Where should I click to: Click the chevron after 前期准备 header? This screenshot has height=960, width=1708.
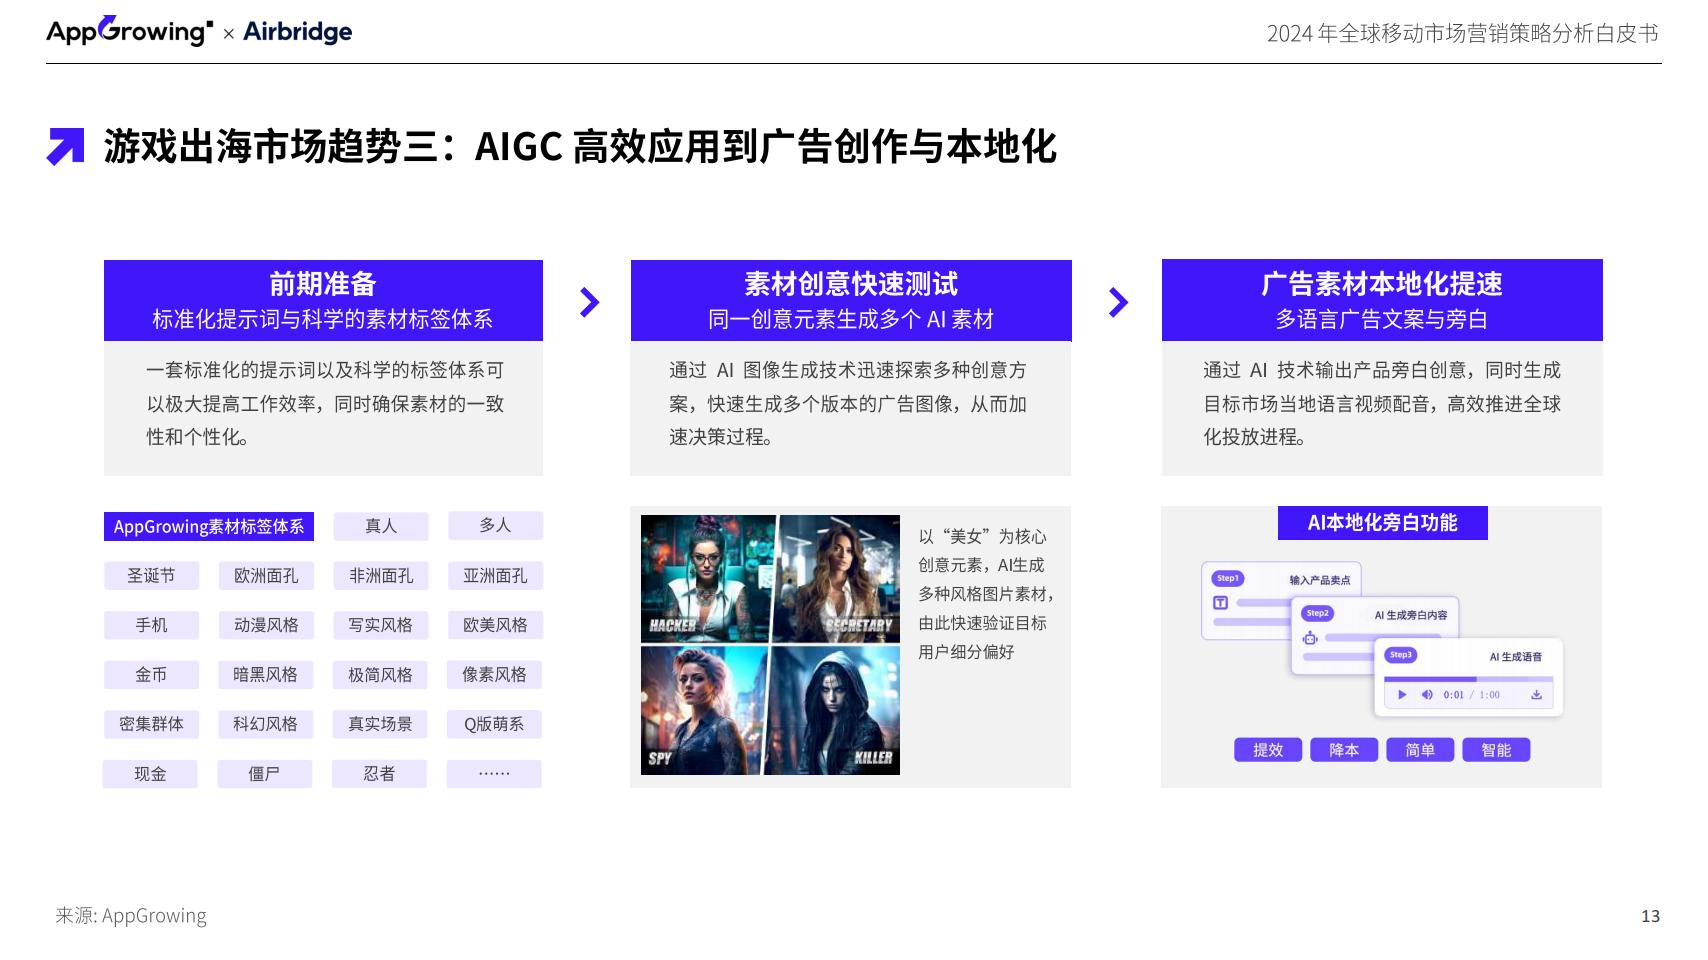[x=590, y=302]
